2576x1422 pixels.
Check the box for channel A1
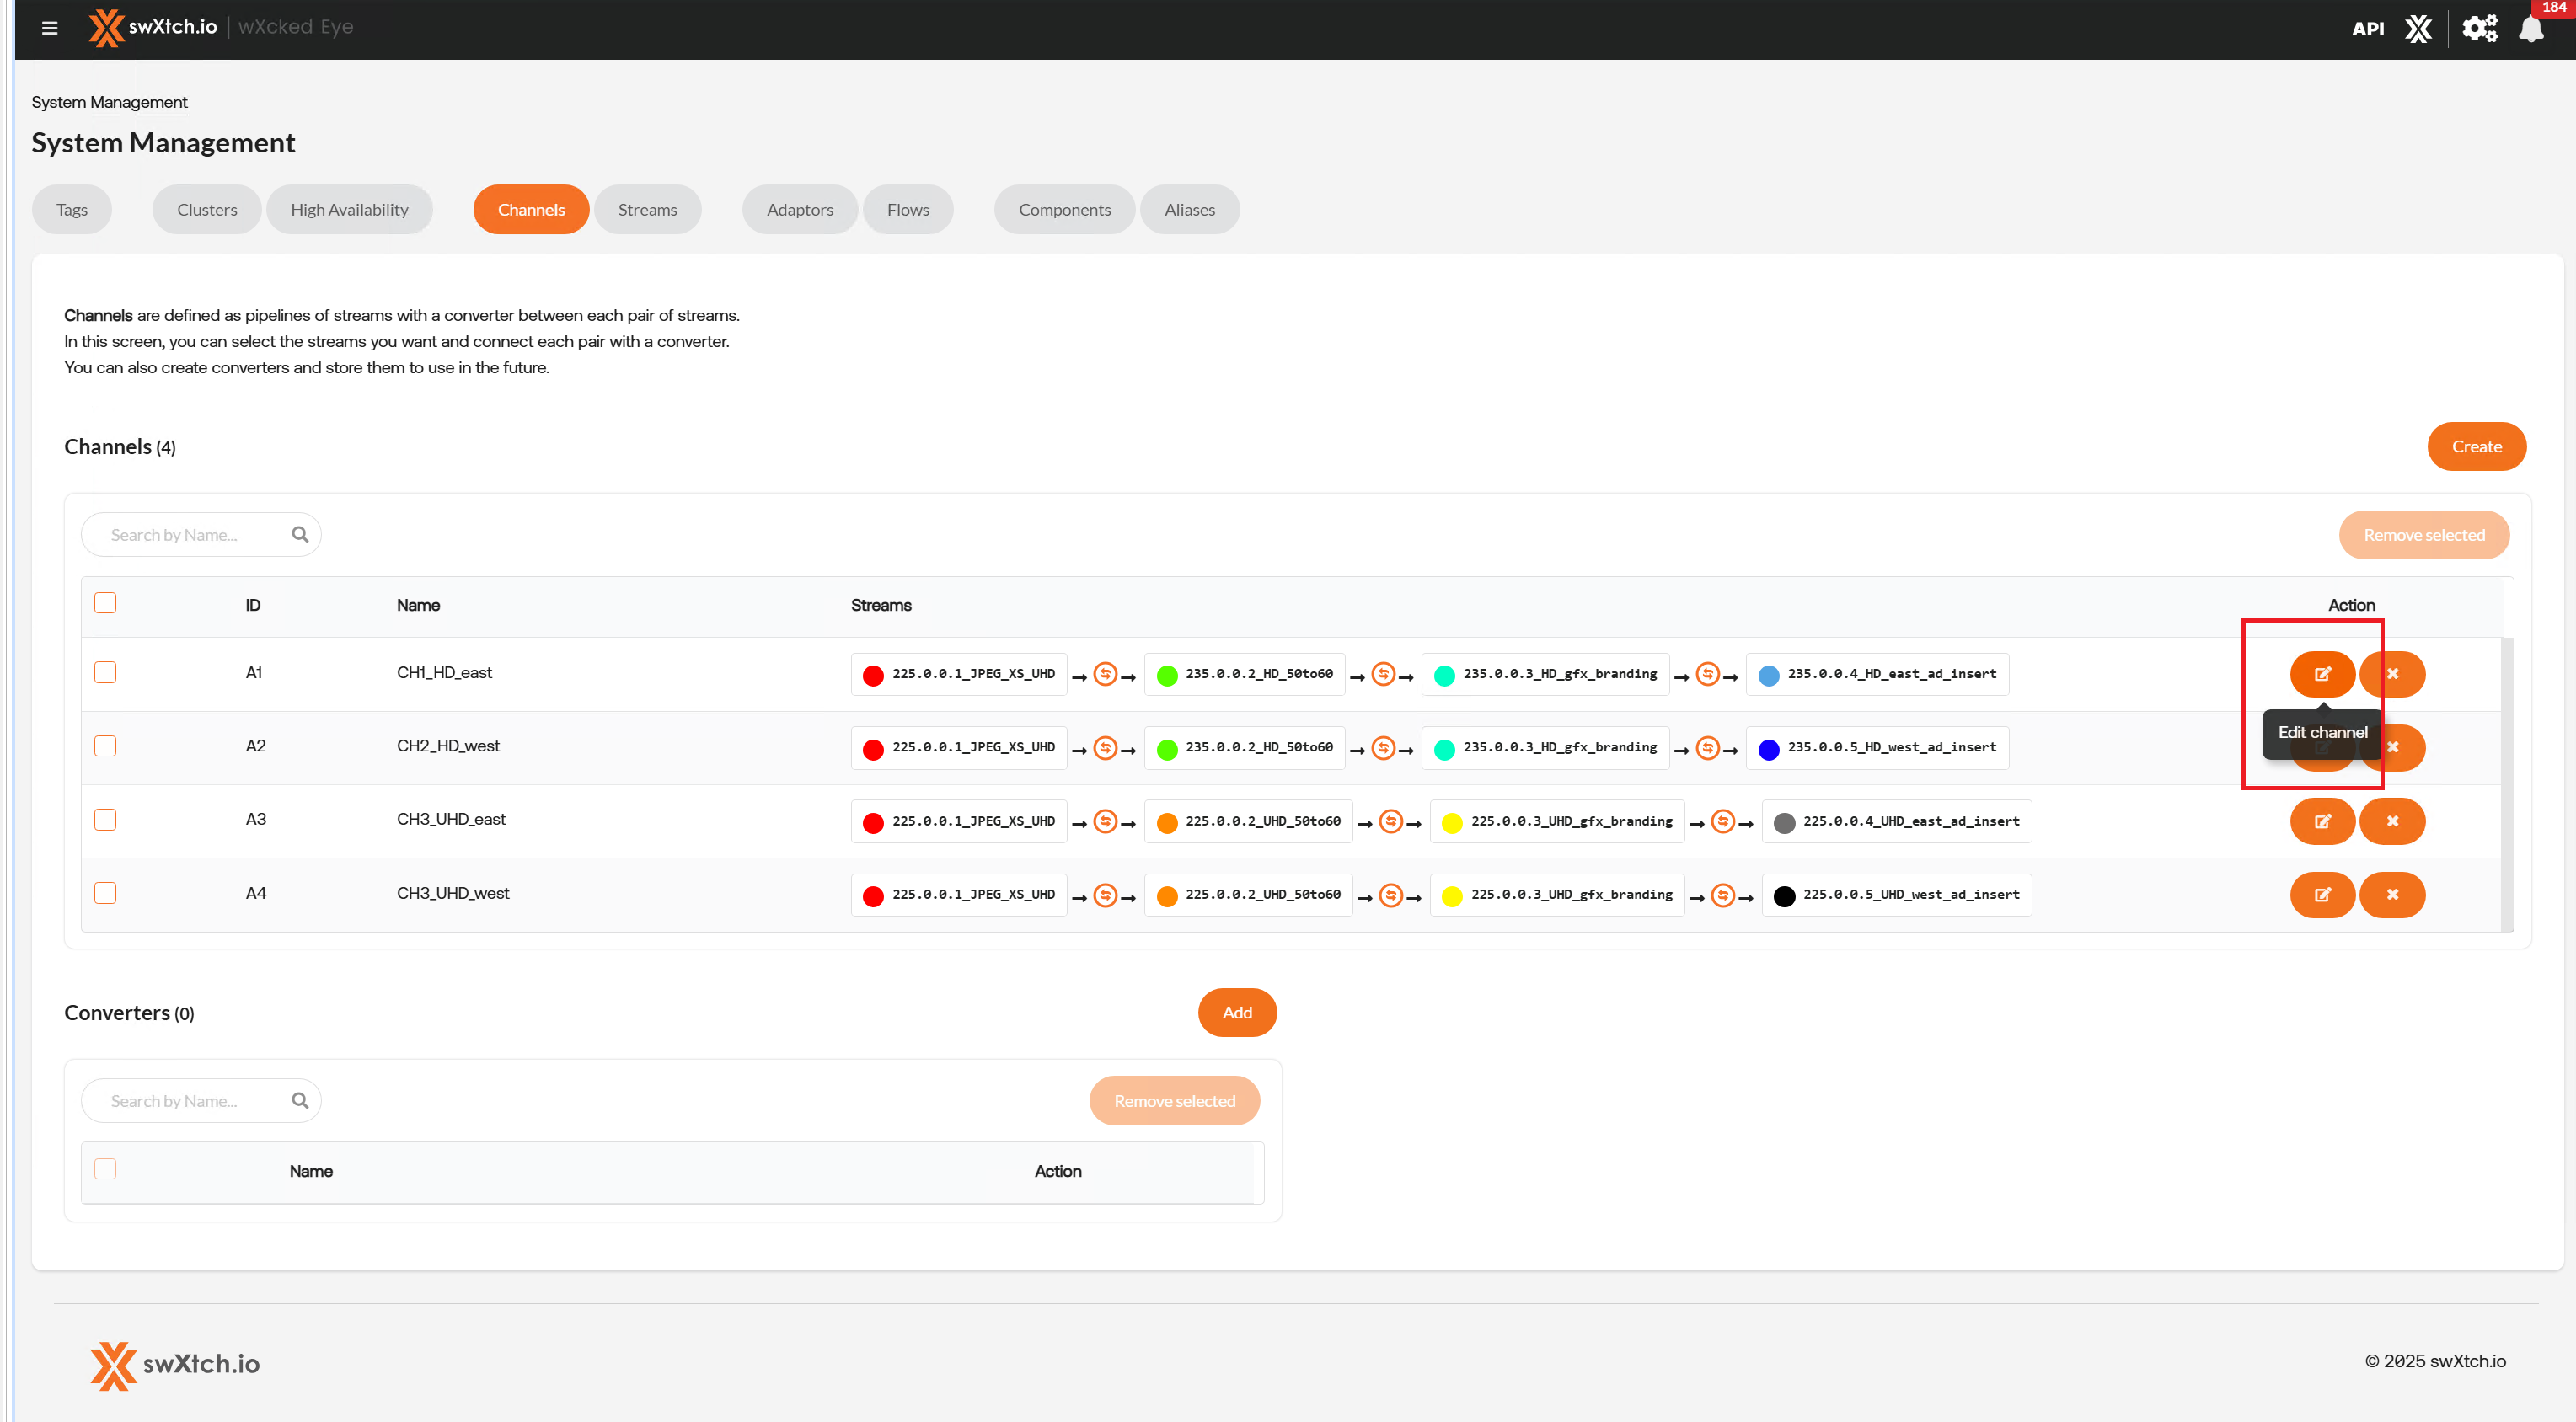tap(105, 673)
